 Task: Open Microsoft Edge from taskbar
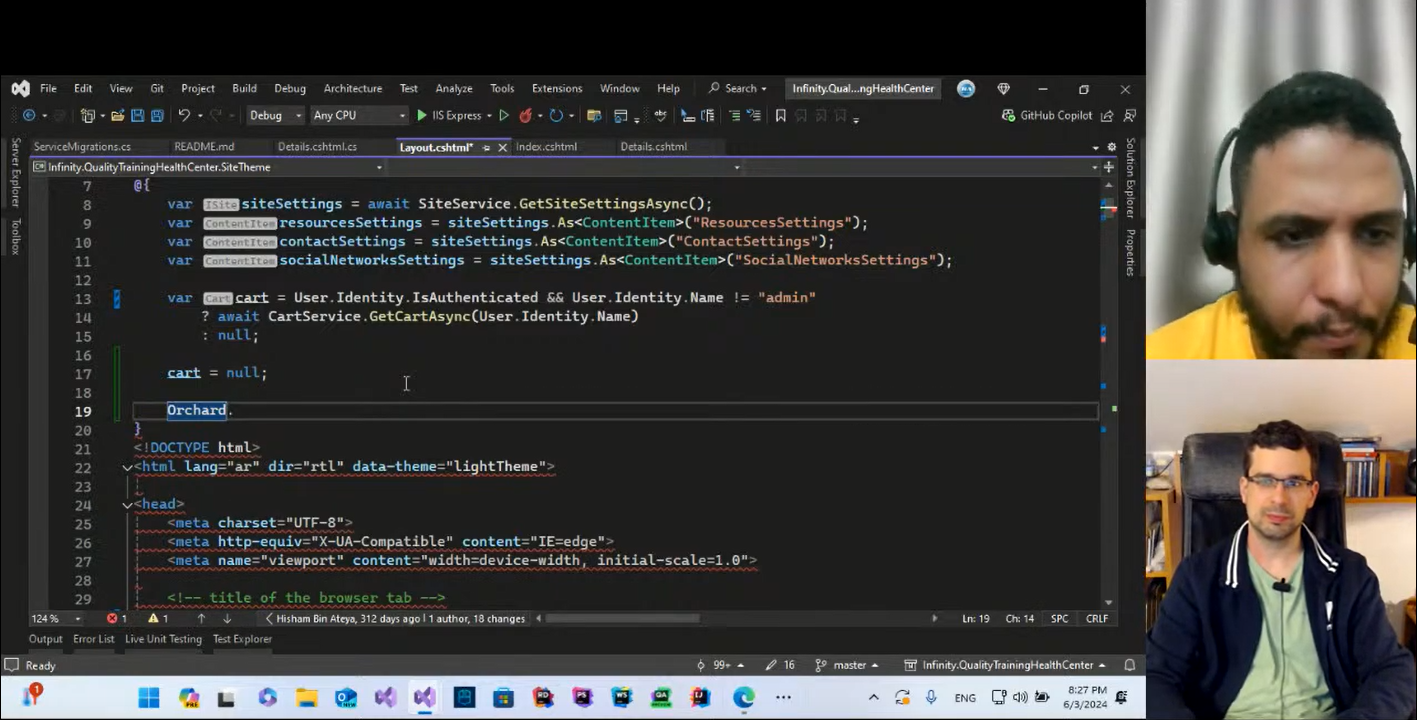744,697
